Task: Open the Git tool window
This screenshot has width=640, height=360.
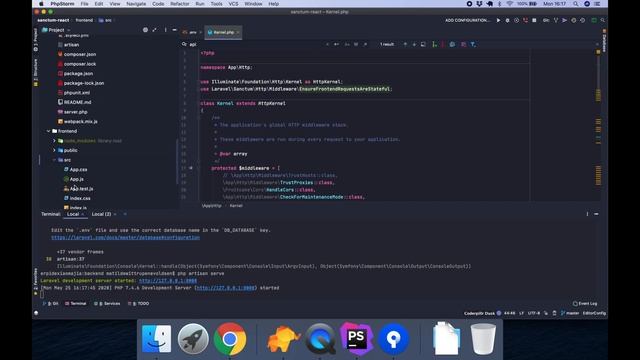Action: click(51, 304)
